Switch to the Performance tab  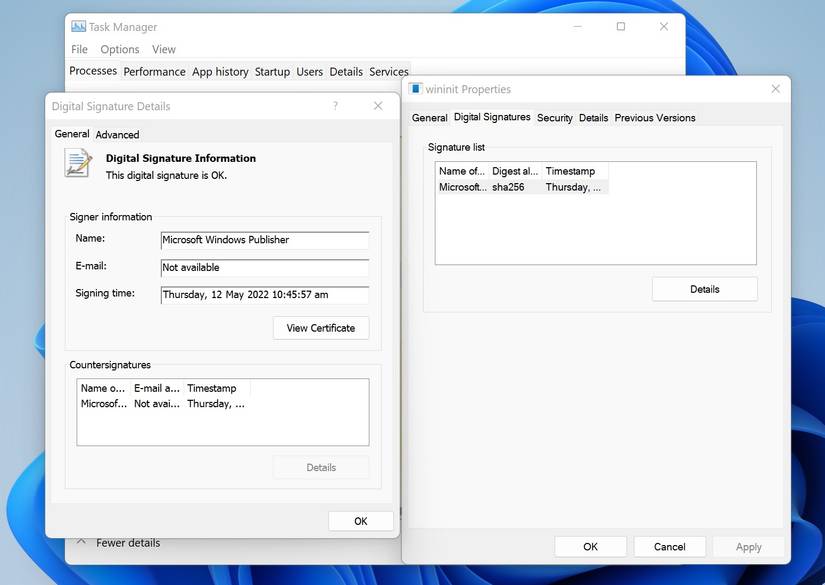[154, 71]
